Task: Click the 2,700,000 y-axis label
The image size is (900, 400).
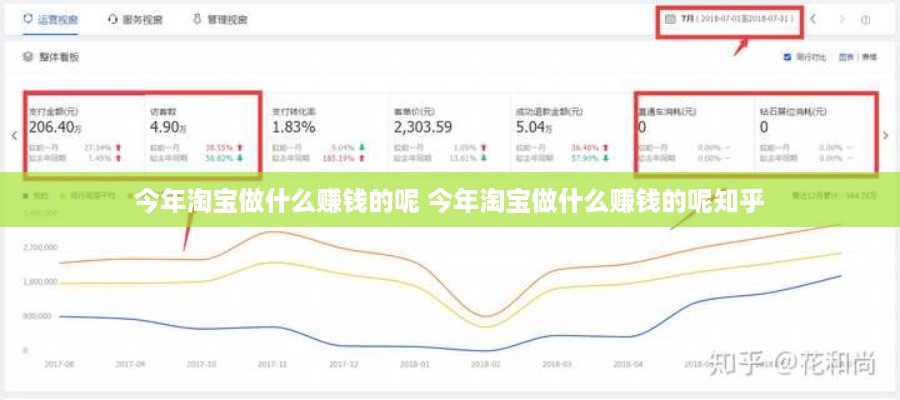Action: coord(40,247)
